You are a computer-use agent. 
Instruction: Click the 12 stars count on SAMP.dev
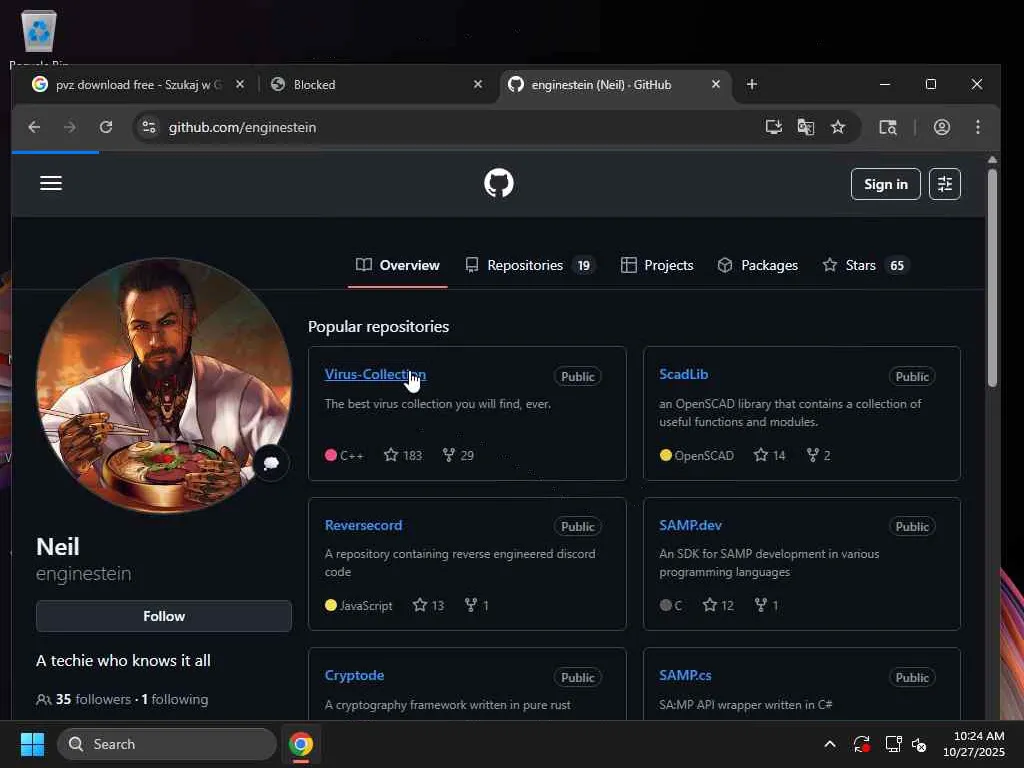pyautogui.click(x=718, y=605)
